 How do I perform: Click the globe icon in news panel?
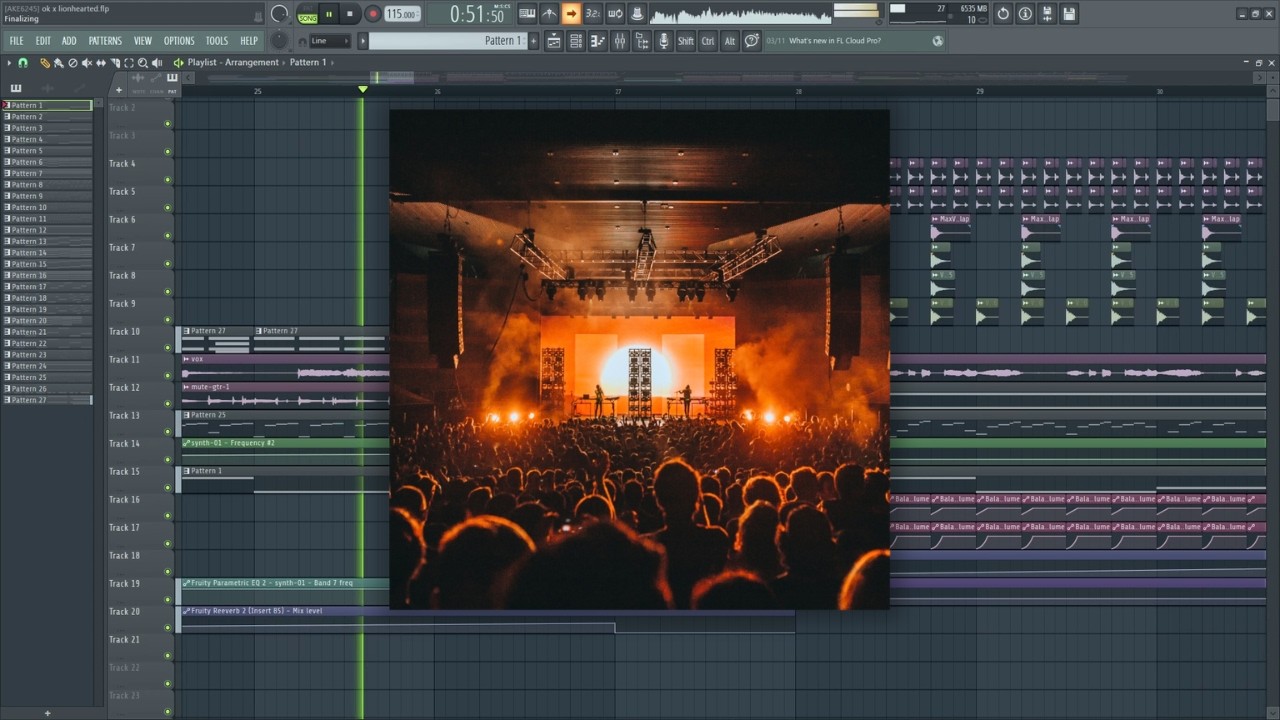click(938, 41)
